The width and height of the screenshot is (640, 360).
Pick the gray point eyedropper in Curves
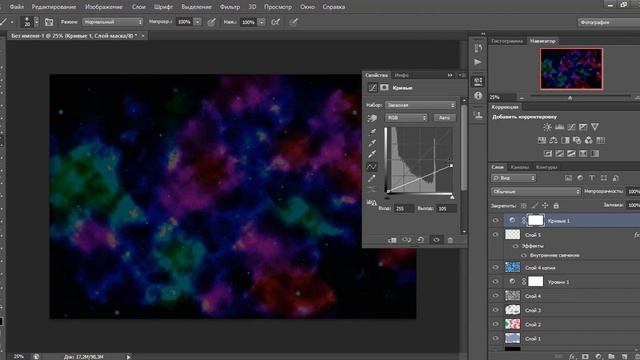point(372,143)
